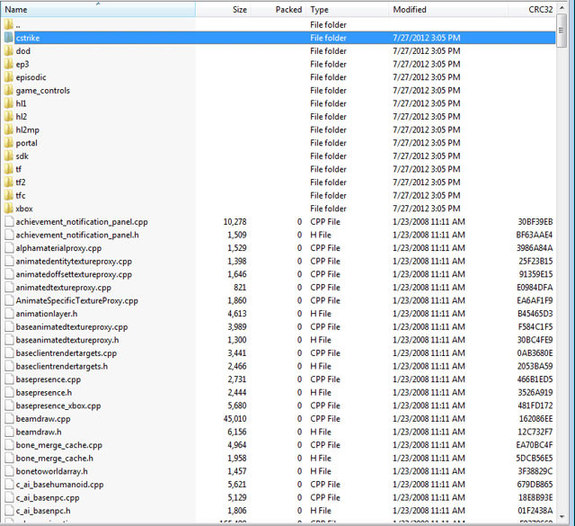Click the tf2 folder icon
The height and width of the screenshot is (526, 575).
pyautogui.click(x=9, y=182)
